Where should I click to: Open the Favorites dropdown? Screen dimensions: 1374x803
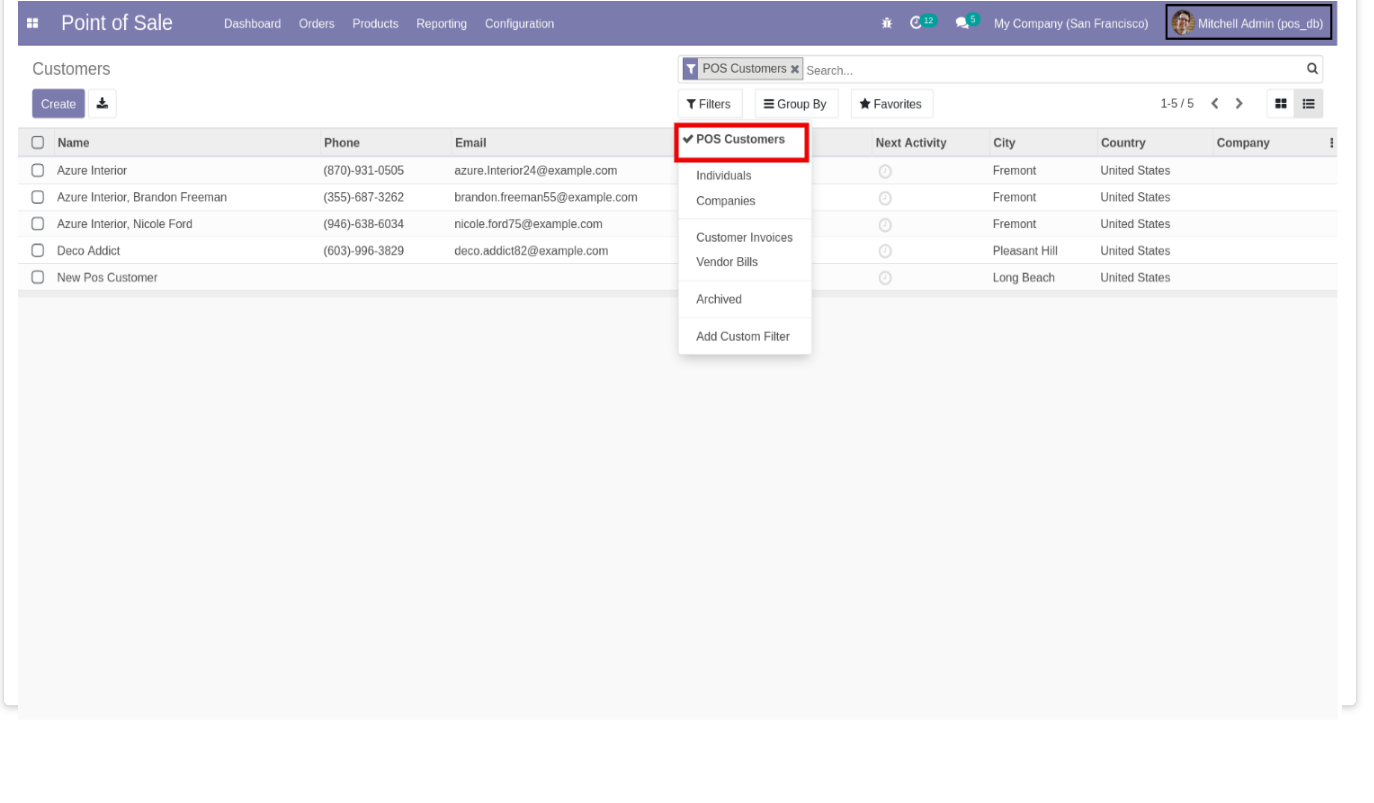[x=891, y=104]
